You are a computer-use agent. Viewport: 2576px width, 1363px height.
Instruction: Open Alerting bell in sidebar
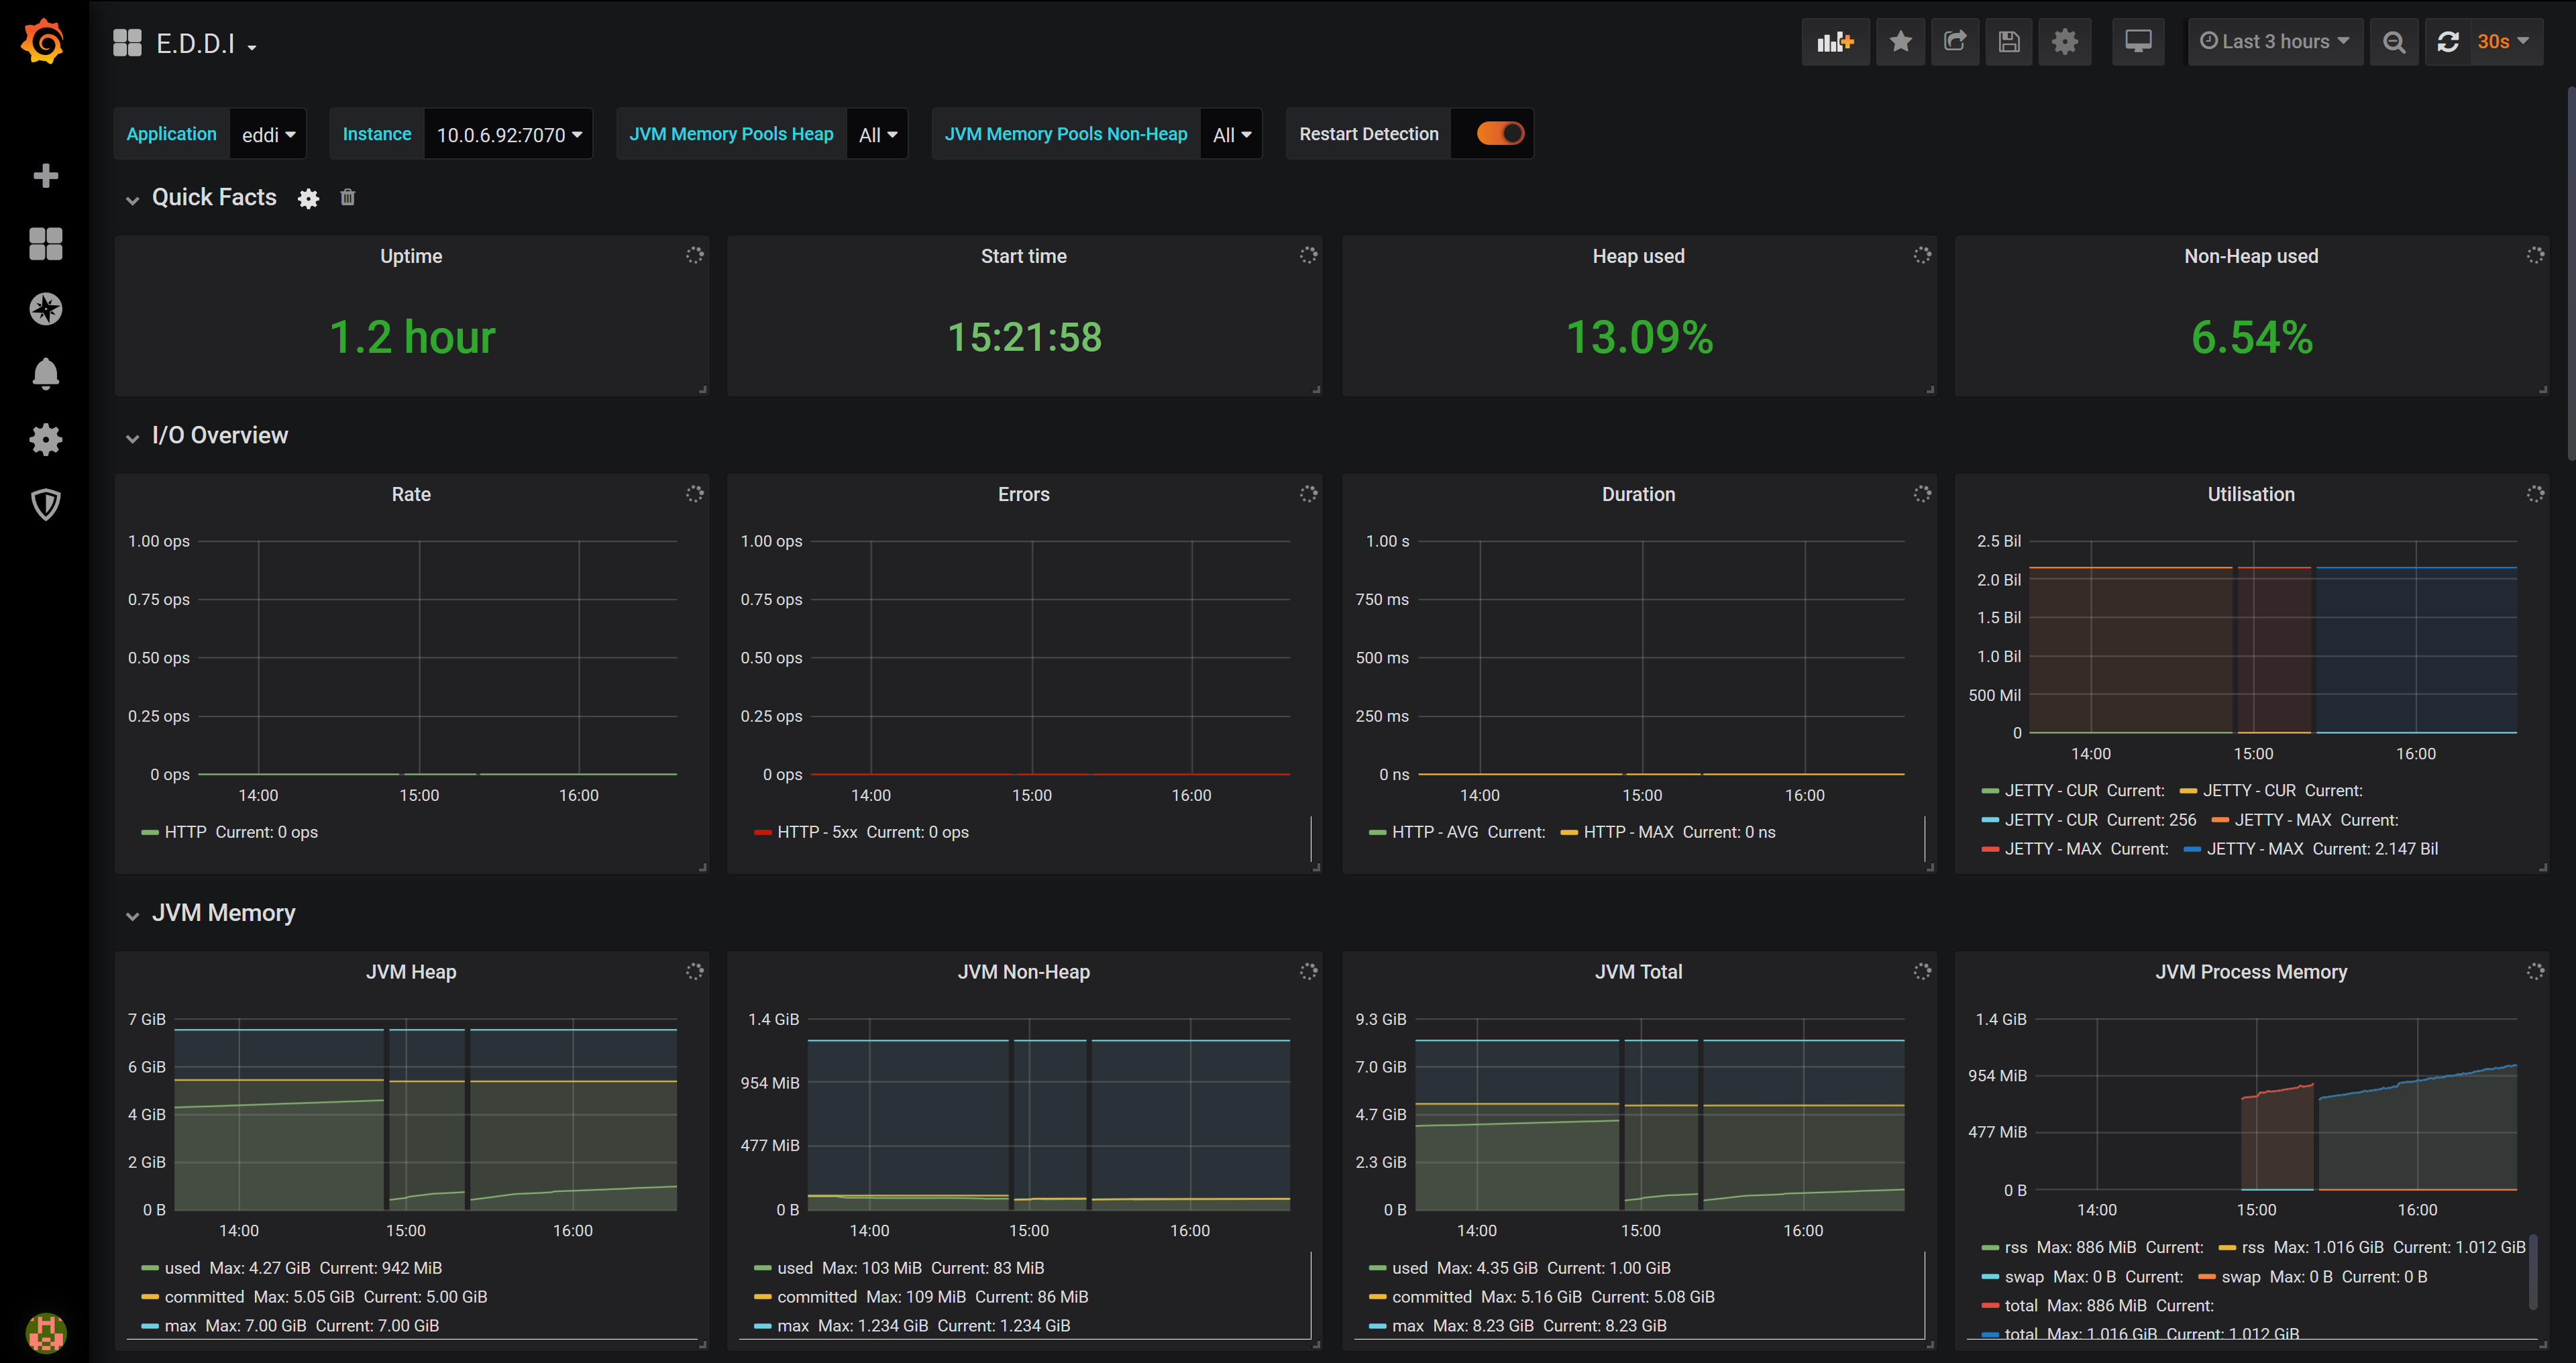point(45,374)
